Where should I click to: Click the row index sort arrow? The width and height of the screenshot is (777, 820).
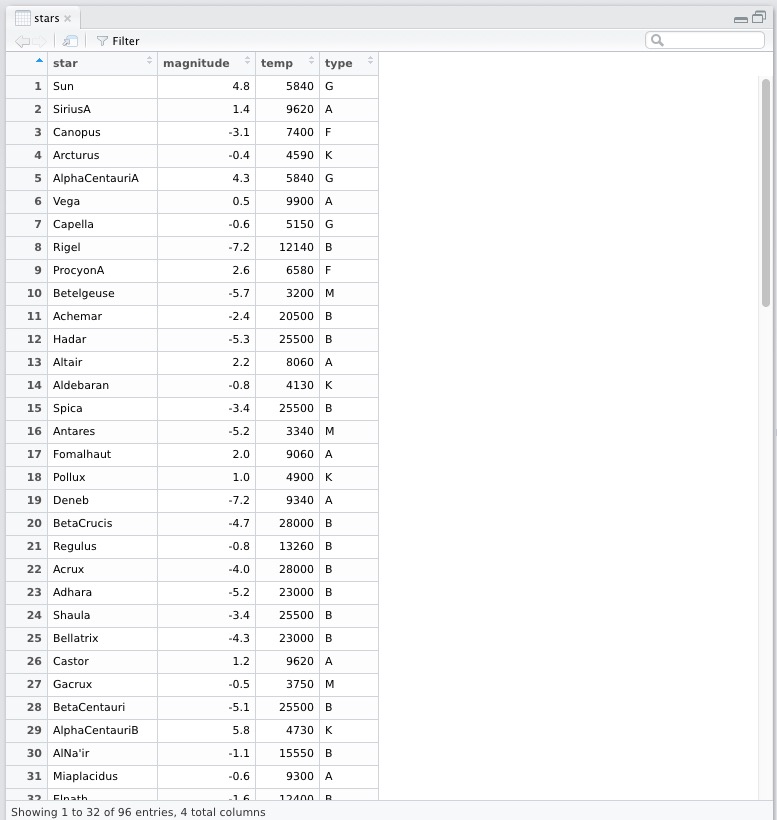tap(39, 62)
